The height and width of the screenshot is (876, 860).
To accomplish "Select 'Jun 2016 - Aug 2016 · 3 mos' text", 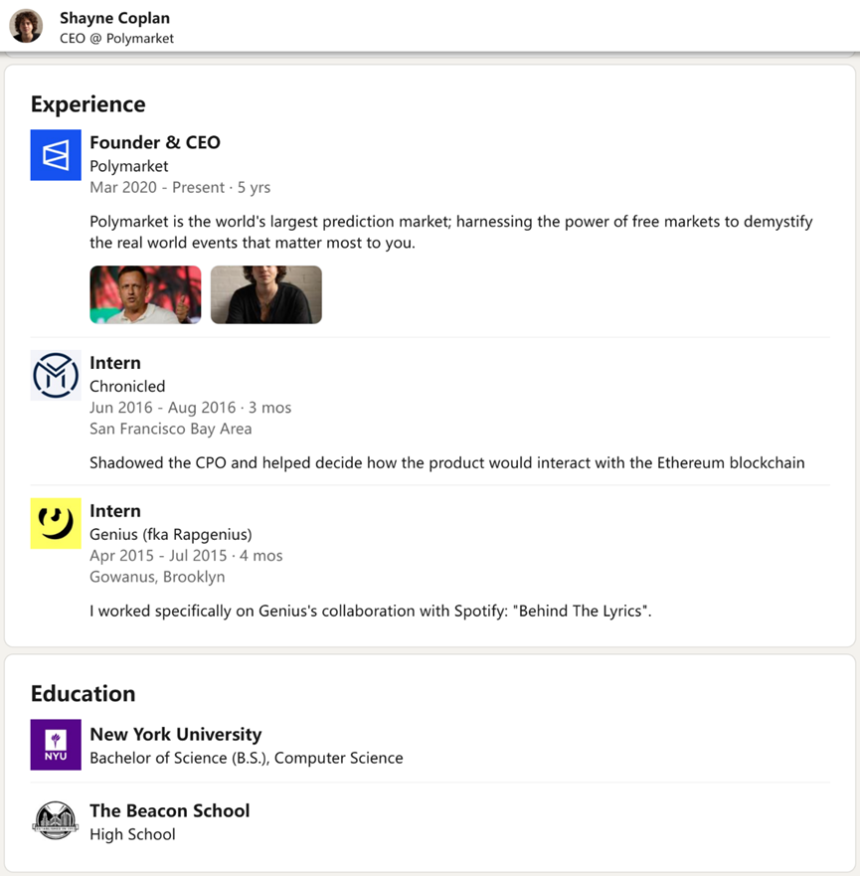I will point(191,407).
